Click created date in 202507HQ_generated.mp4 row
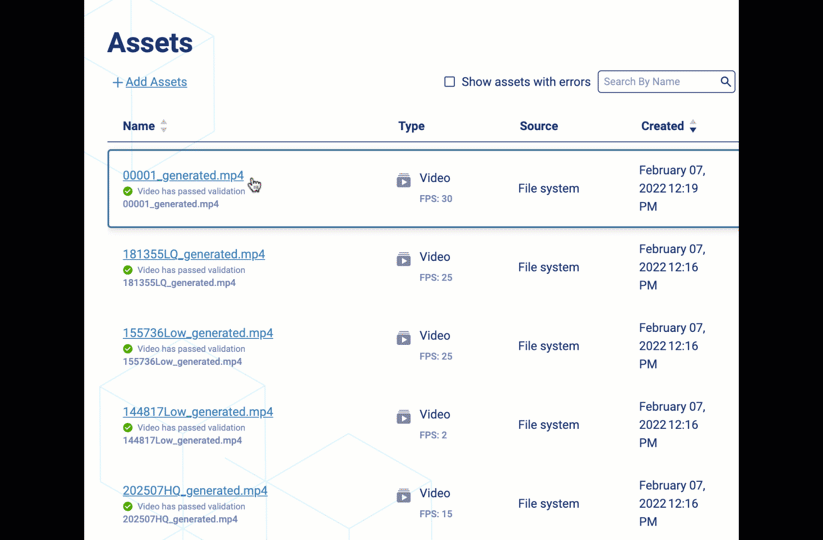Screen dimensions: 823x540 (x=672, y=503)
